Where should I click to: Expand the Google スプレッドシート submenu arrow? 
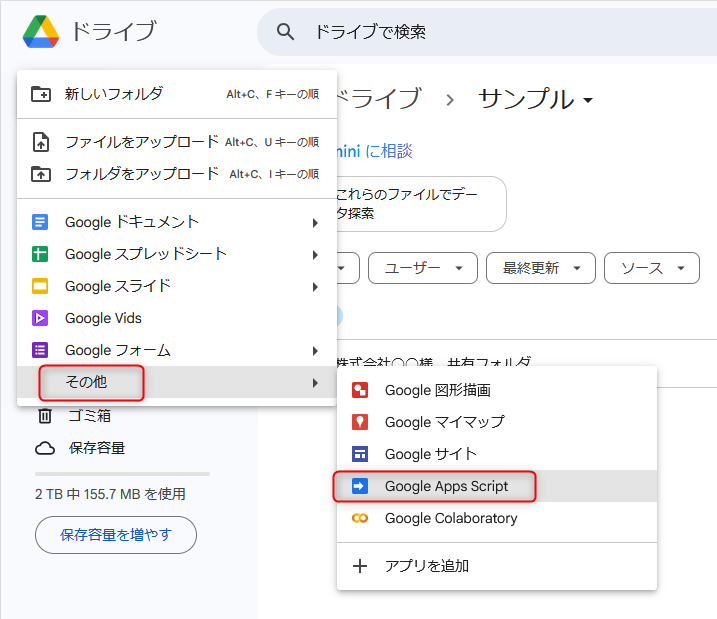pyautogui.click(x=315, y=254)
